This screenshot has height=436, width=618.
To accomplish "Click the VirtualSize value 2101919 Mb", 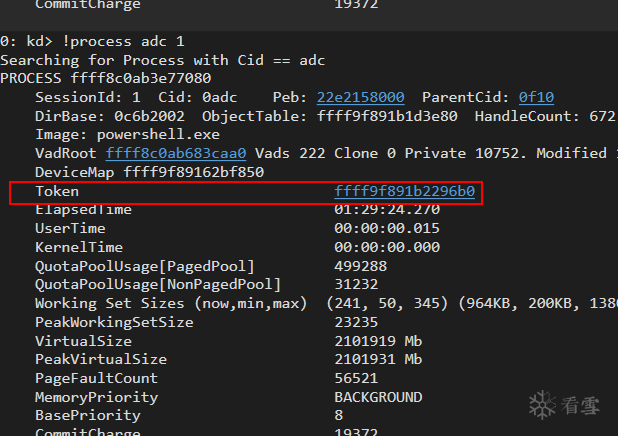I will 378,341.
